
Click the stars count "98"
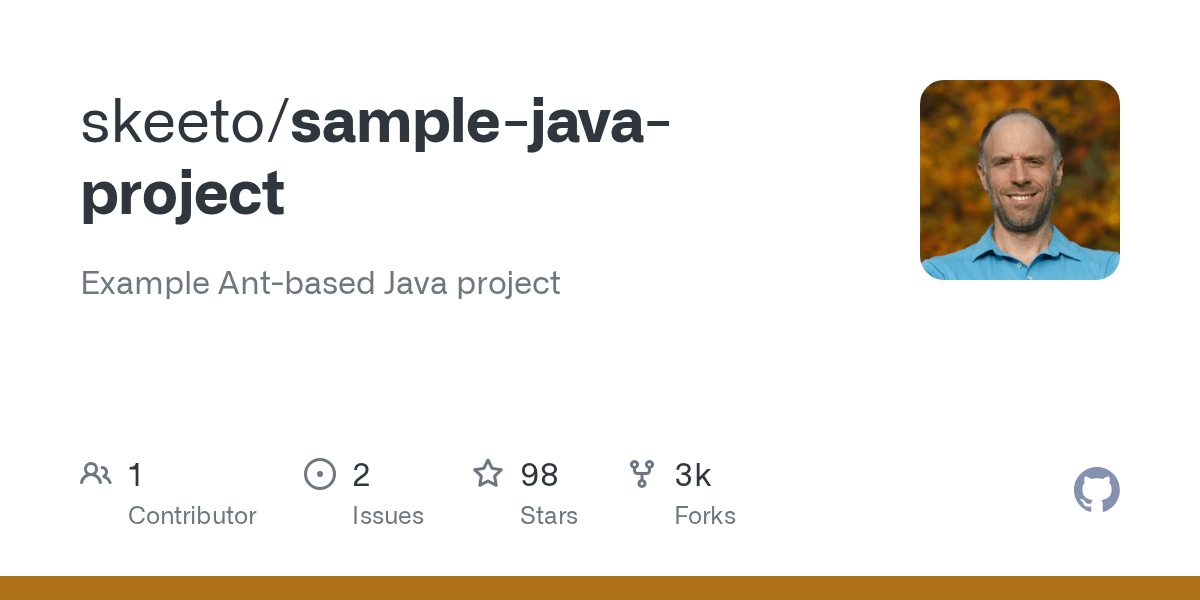tap(539, 475)
